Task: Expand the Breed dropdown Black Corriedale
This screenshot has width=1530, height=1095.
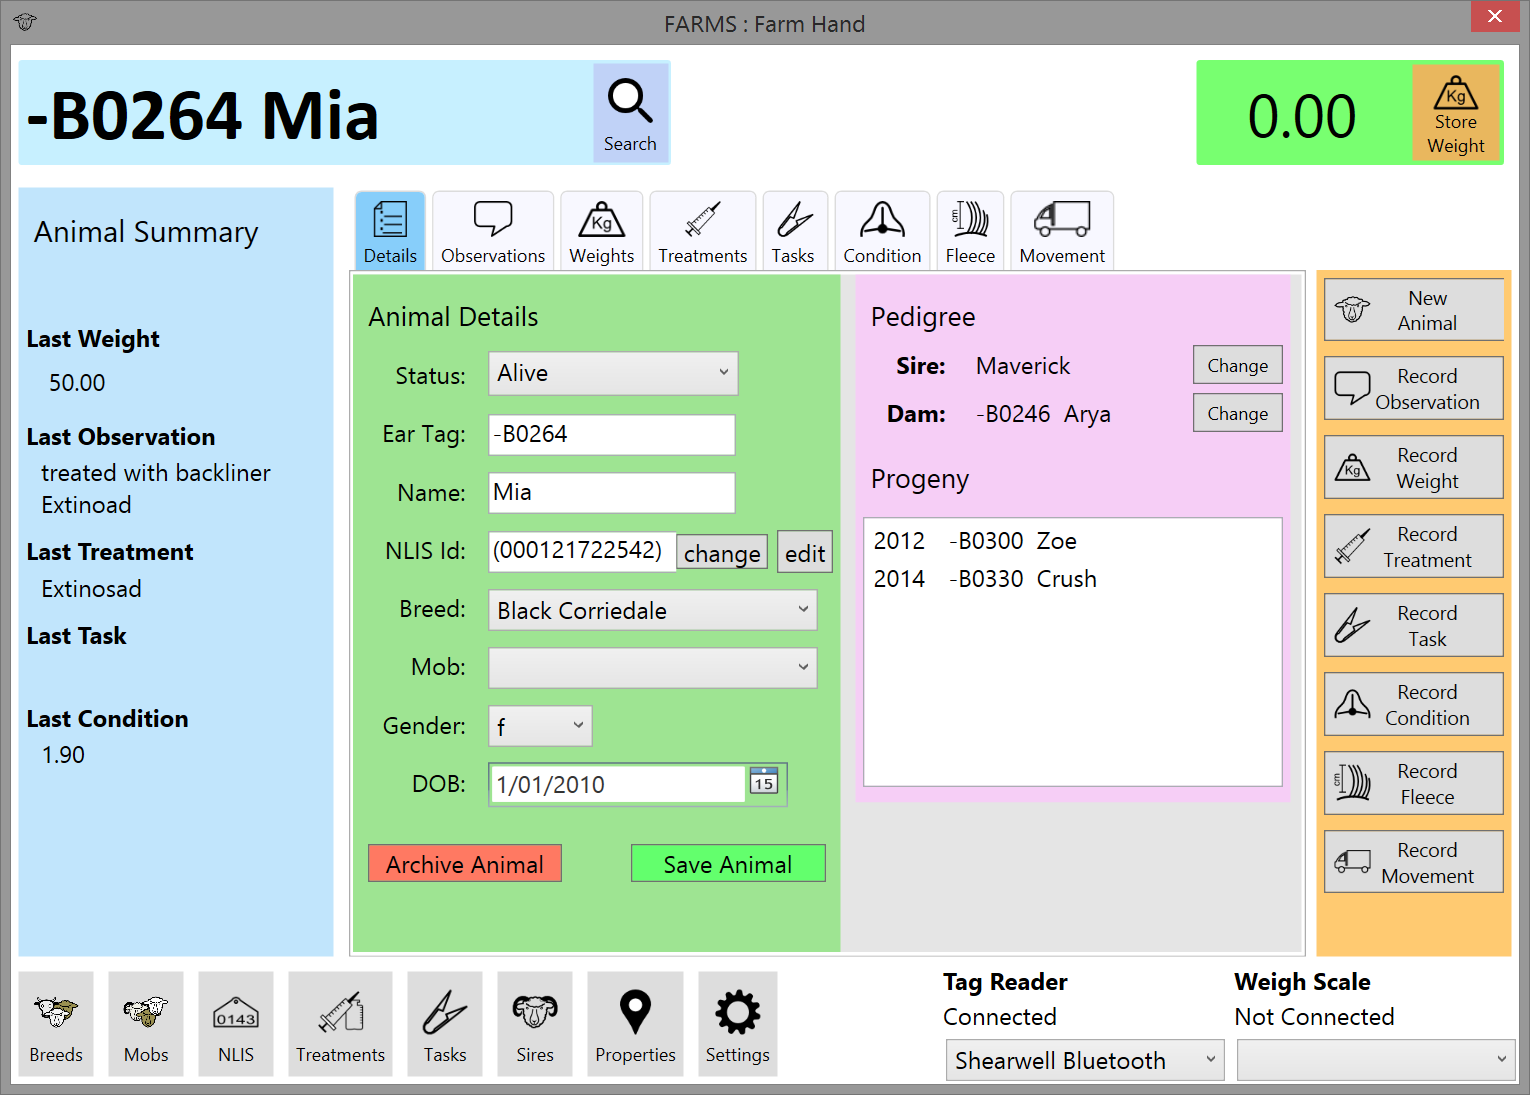Action: click(652, 610)
